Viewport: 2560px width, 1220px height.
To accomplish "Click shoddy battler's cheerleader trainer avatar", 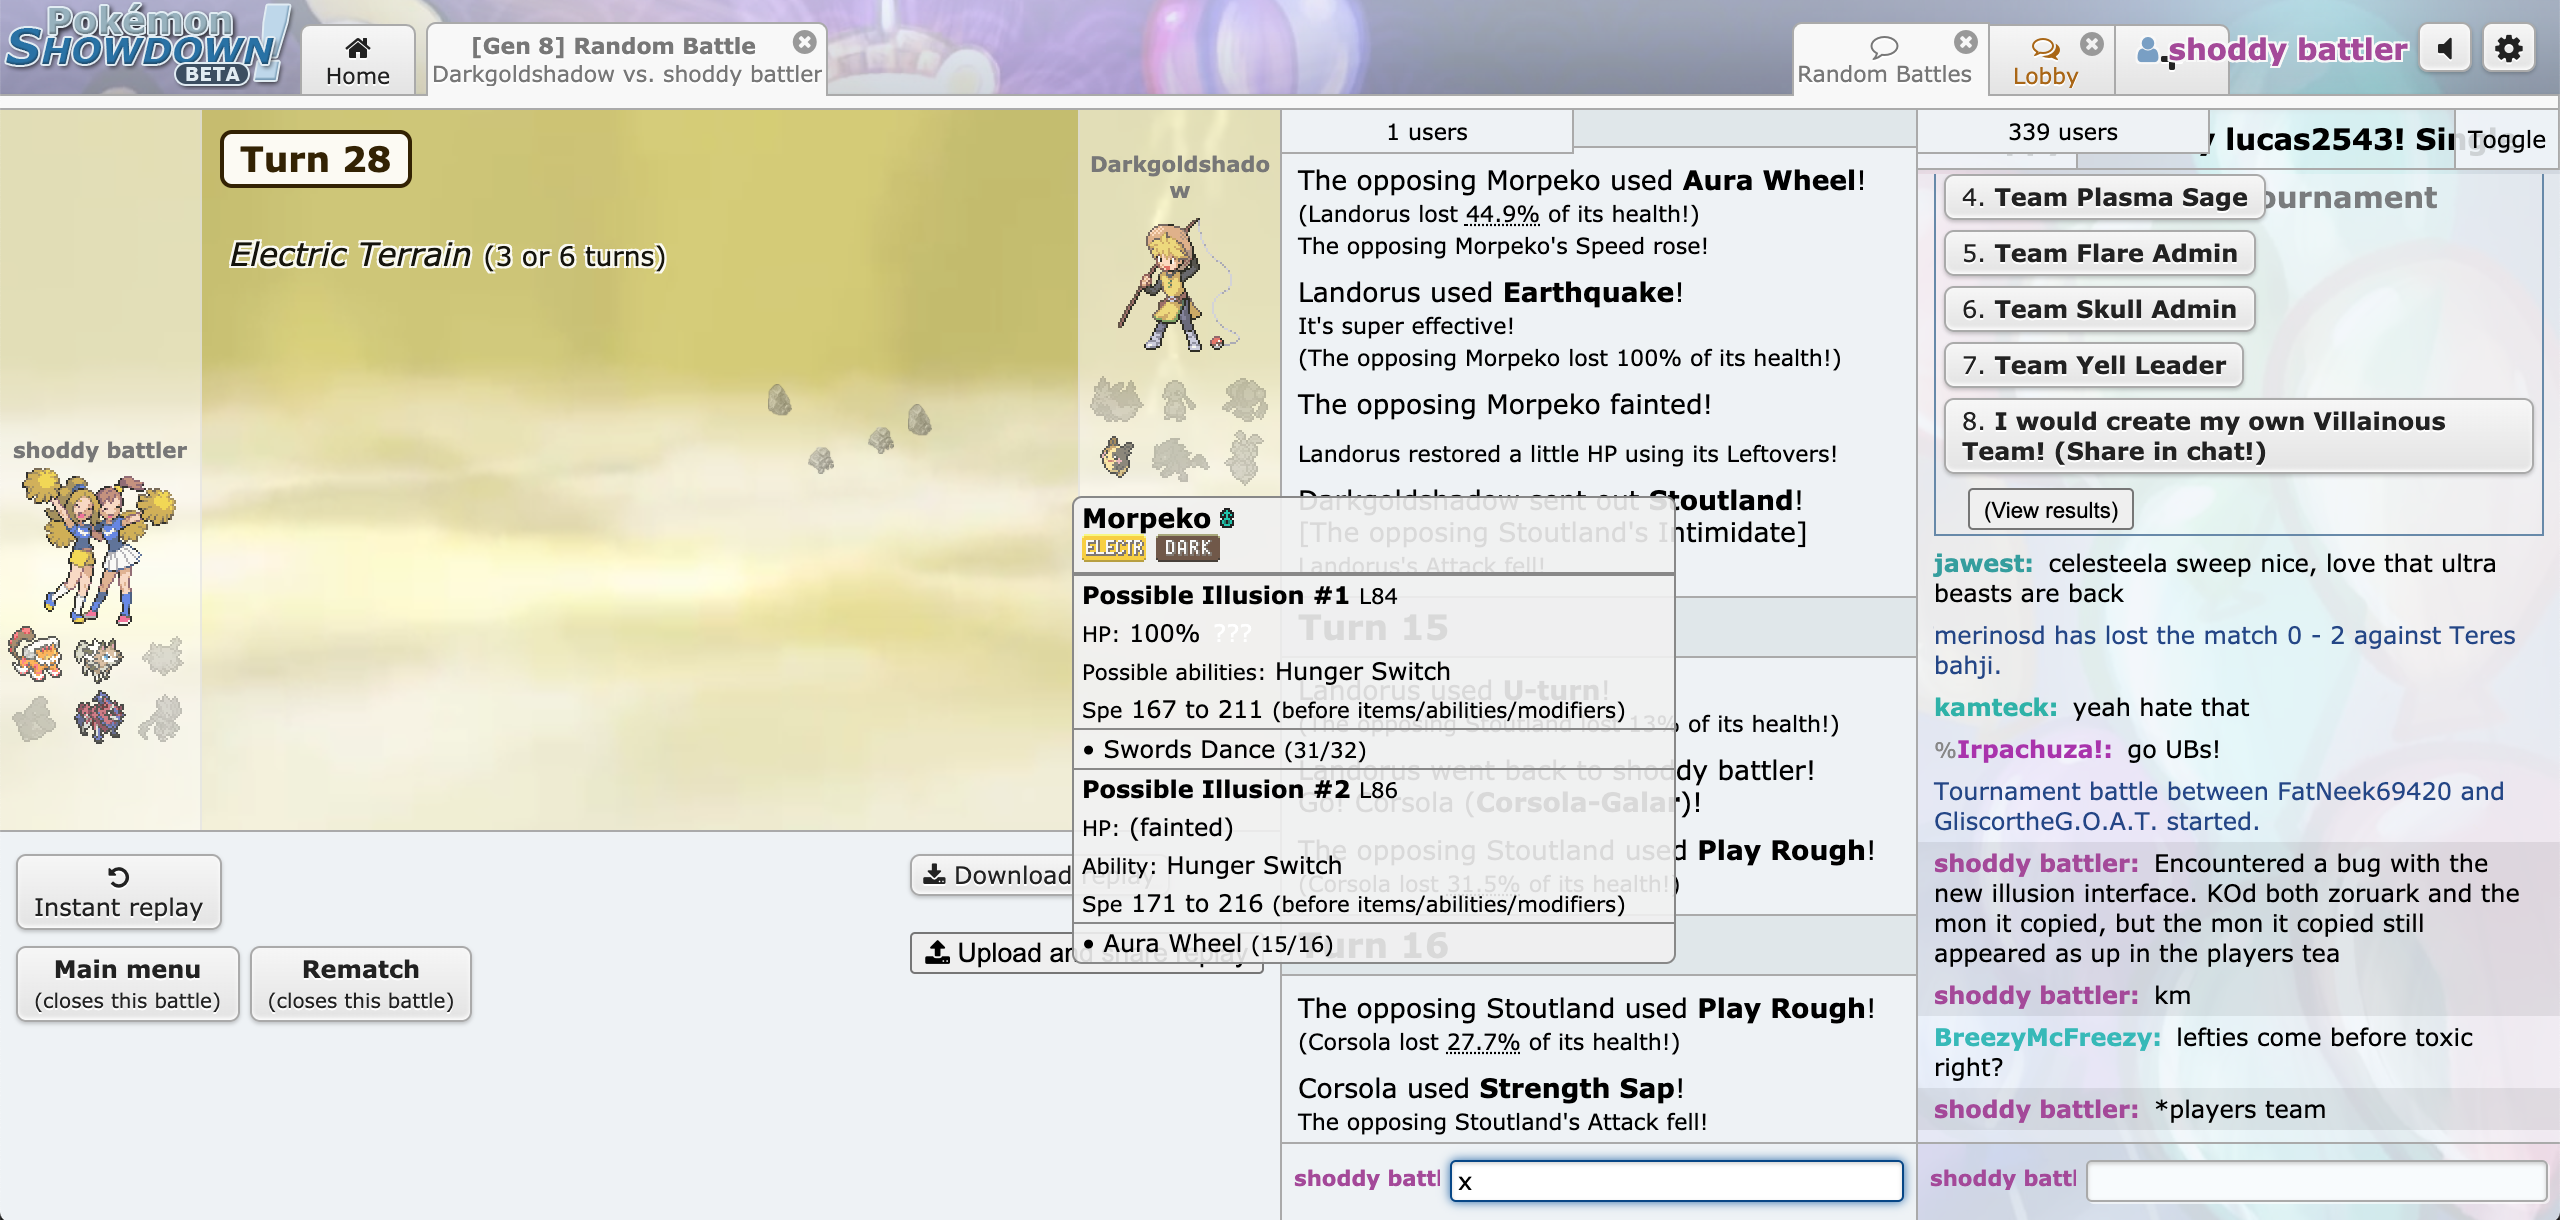I will [97, 545].
